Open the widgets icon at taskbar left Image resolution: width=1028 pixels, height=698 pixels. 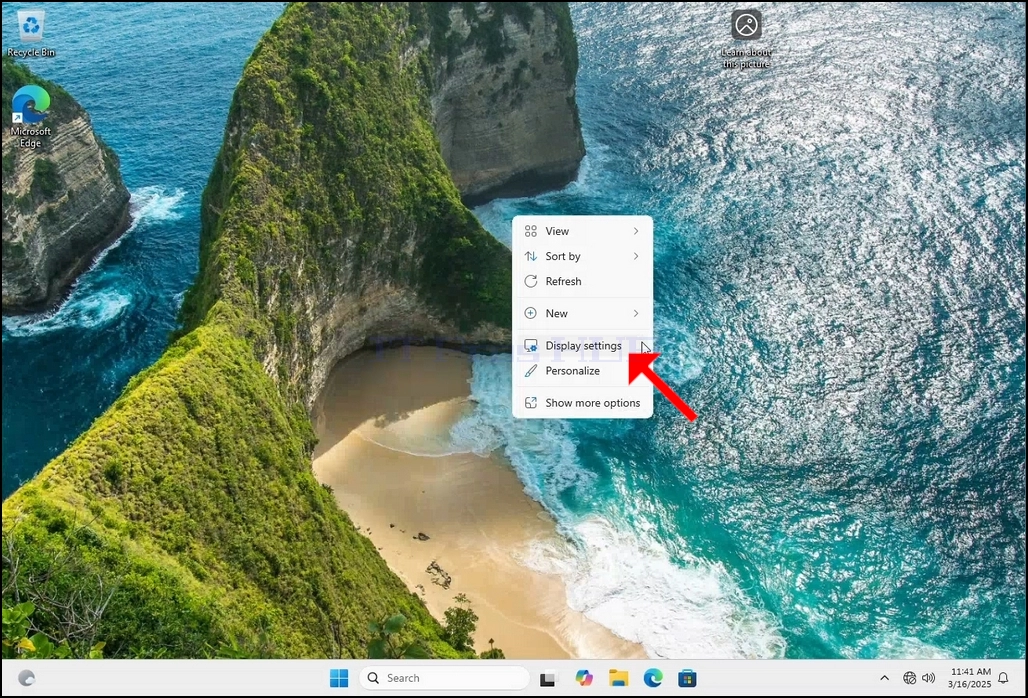pyautogui.click(x=26, y=678)
